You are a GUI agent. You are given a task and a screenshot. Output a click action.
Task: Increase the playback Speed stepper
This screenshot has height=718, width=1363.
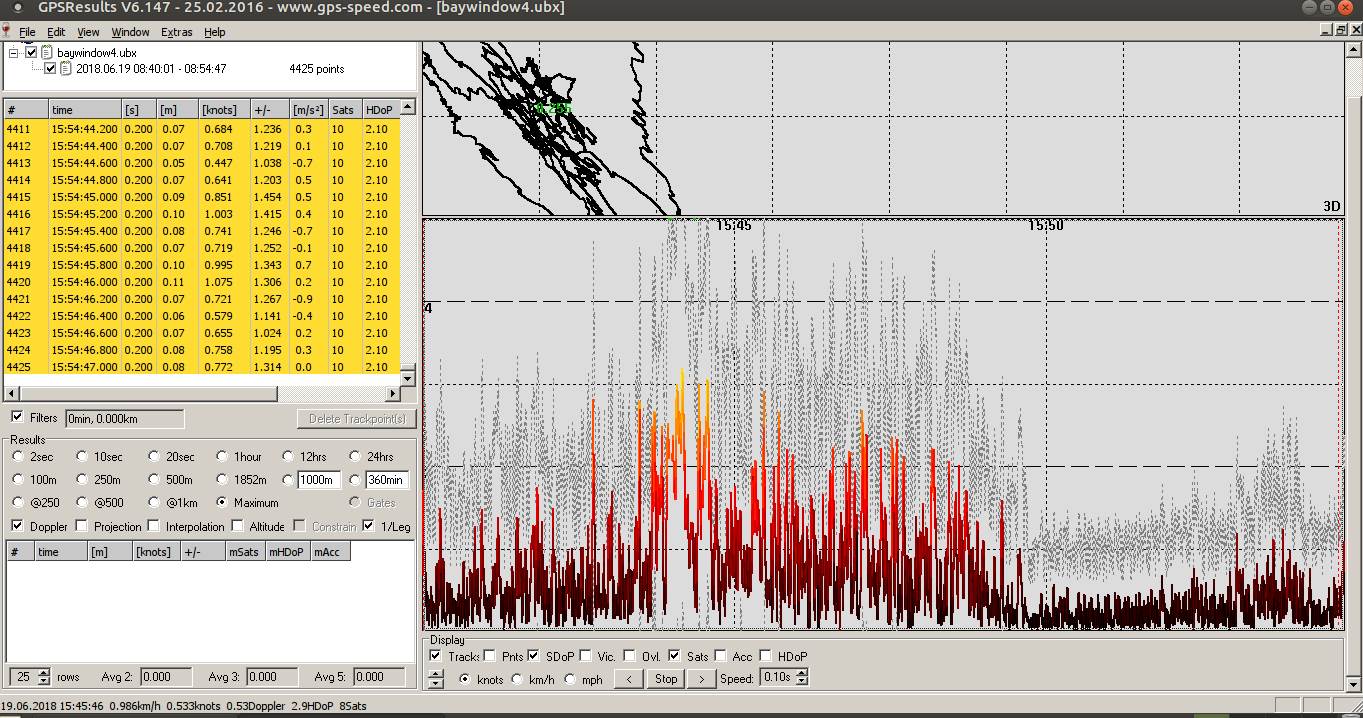[802, 674]
